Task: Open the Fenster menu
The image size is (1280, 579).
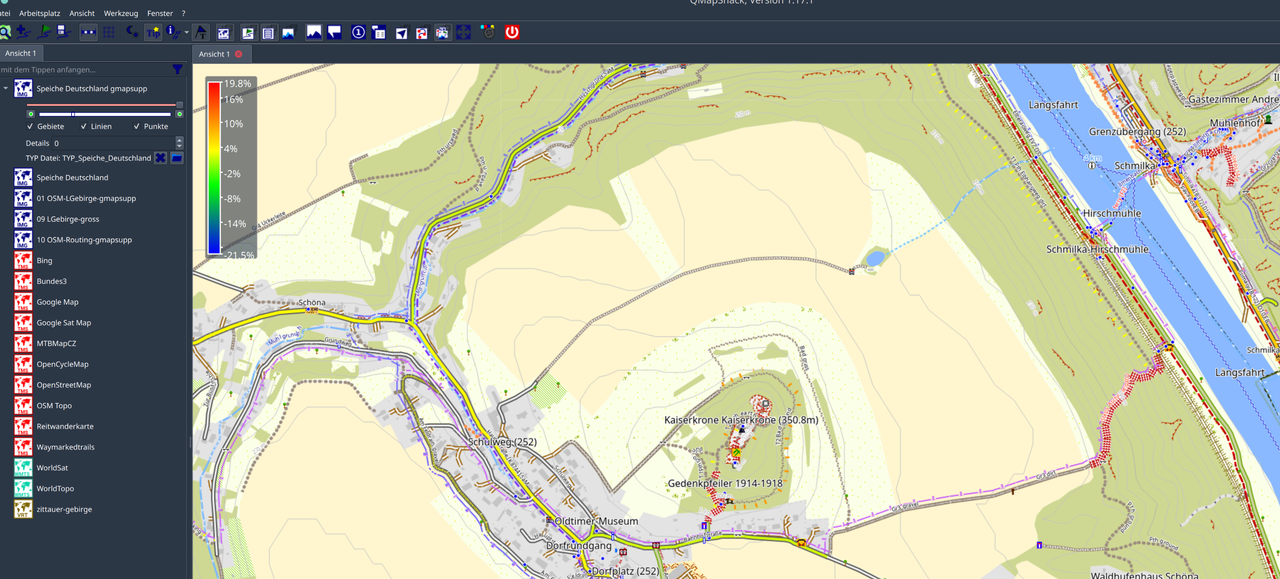Action: tap(160, 13)
